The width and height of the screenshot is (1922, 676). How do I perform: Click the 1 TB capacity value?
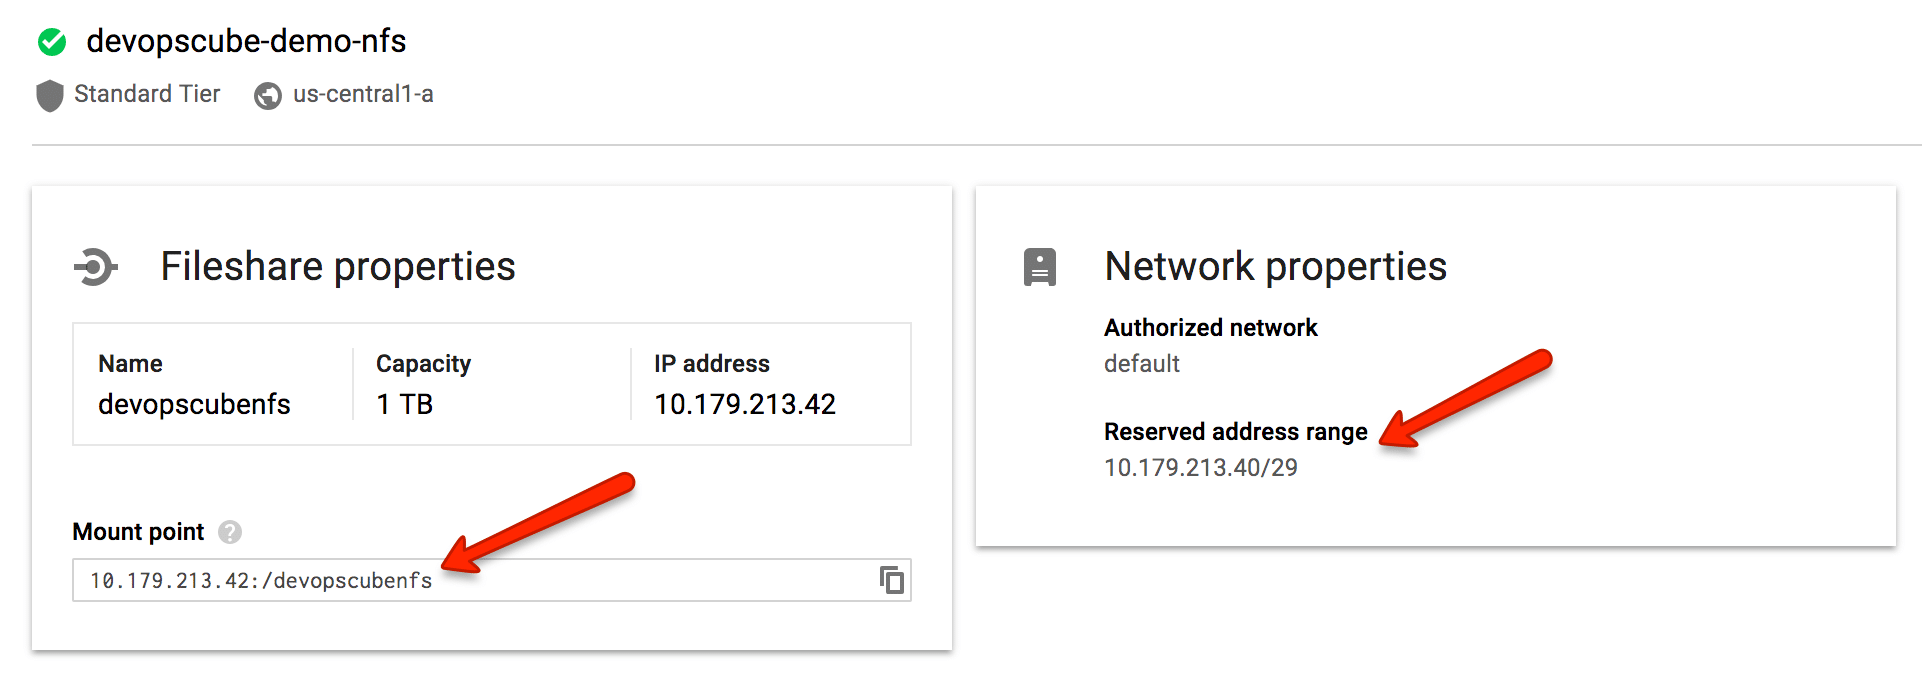[404, 404]
